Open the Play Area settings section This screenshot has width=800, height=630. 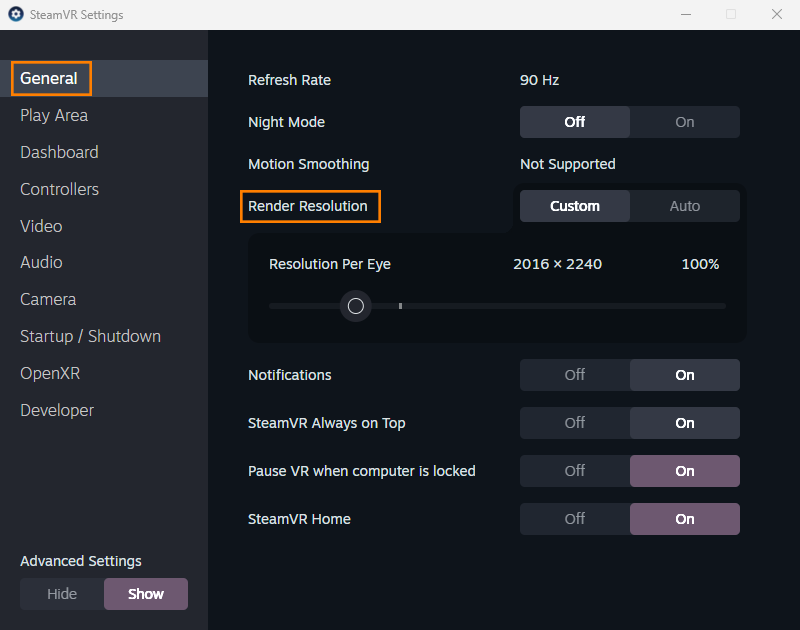pyautogui.click(x=54, y=115)
